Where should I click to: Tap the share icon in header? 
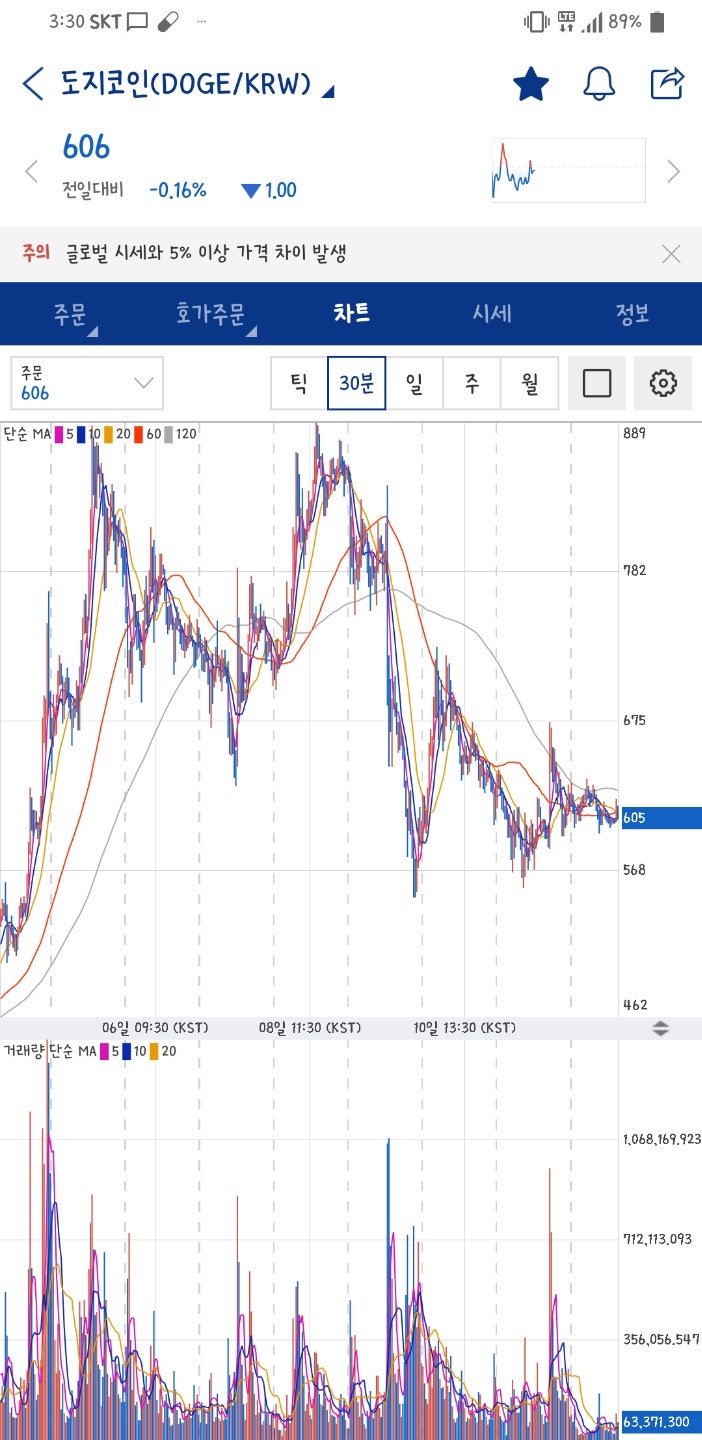667,83
